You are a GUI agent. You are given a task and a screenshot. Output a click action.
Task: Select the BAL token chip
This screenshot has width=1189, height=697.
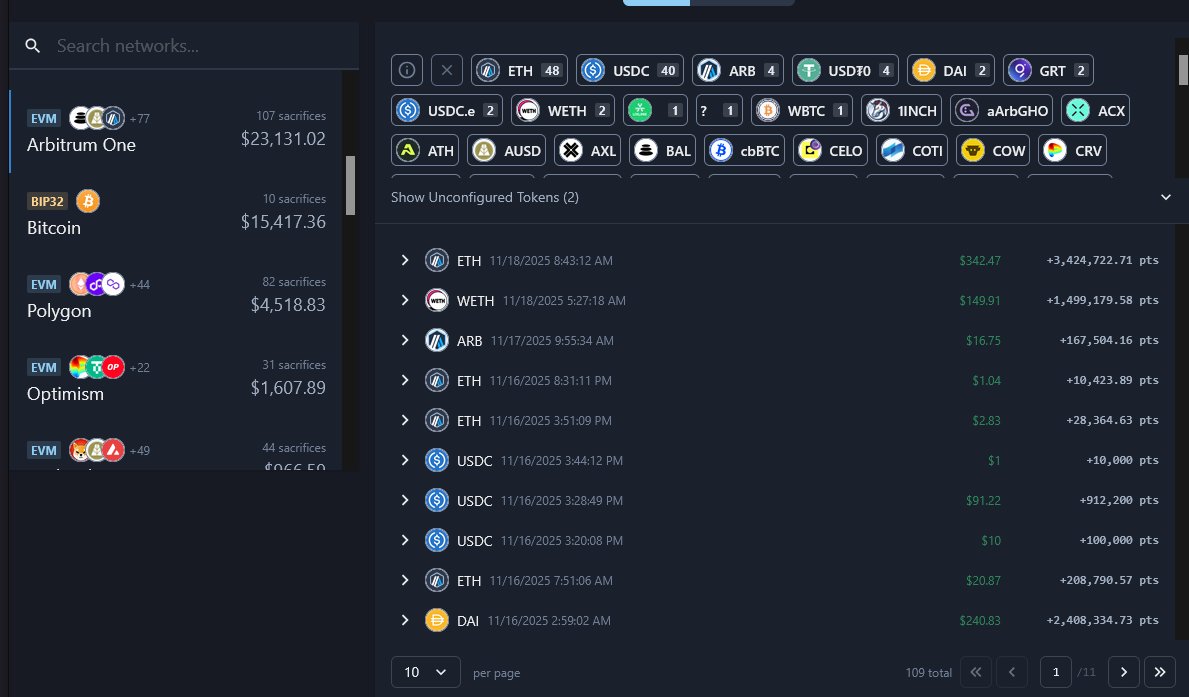[663, 150]
